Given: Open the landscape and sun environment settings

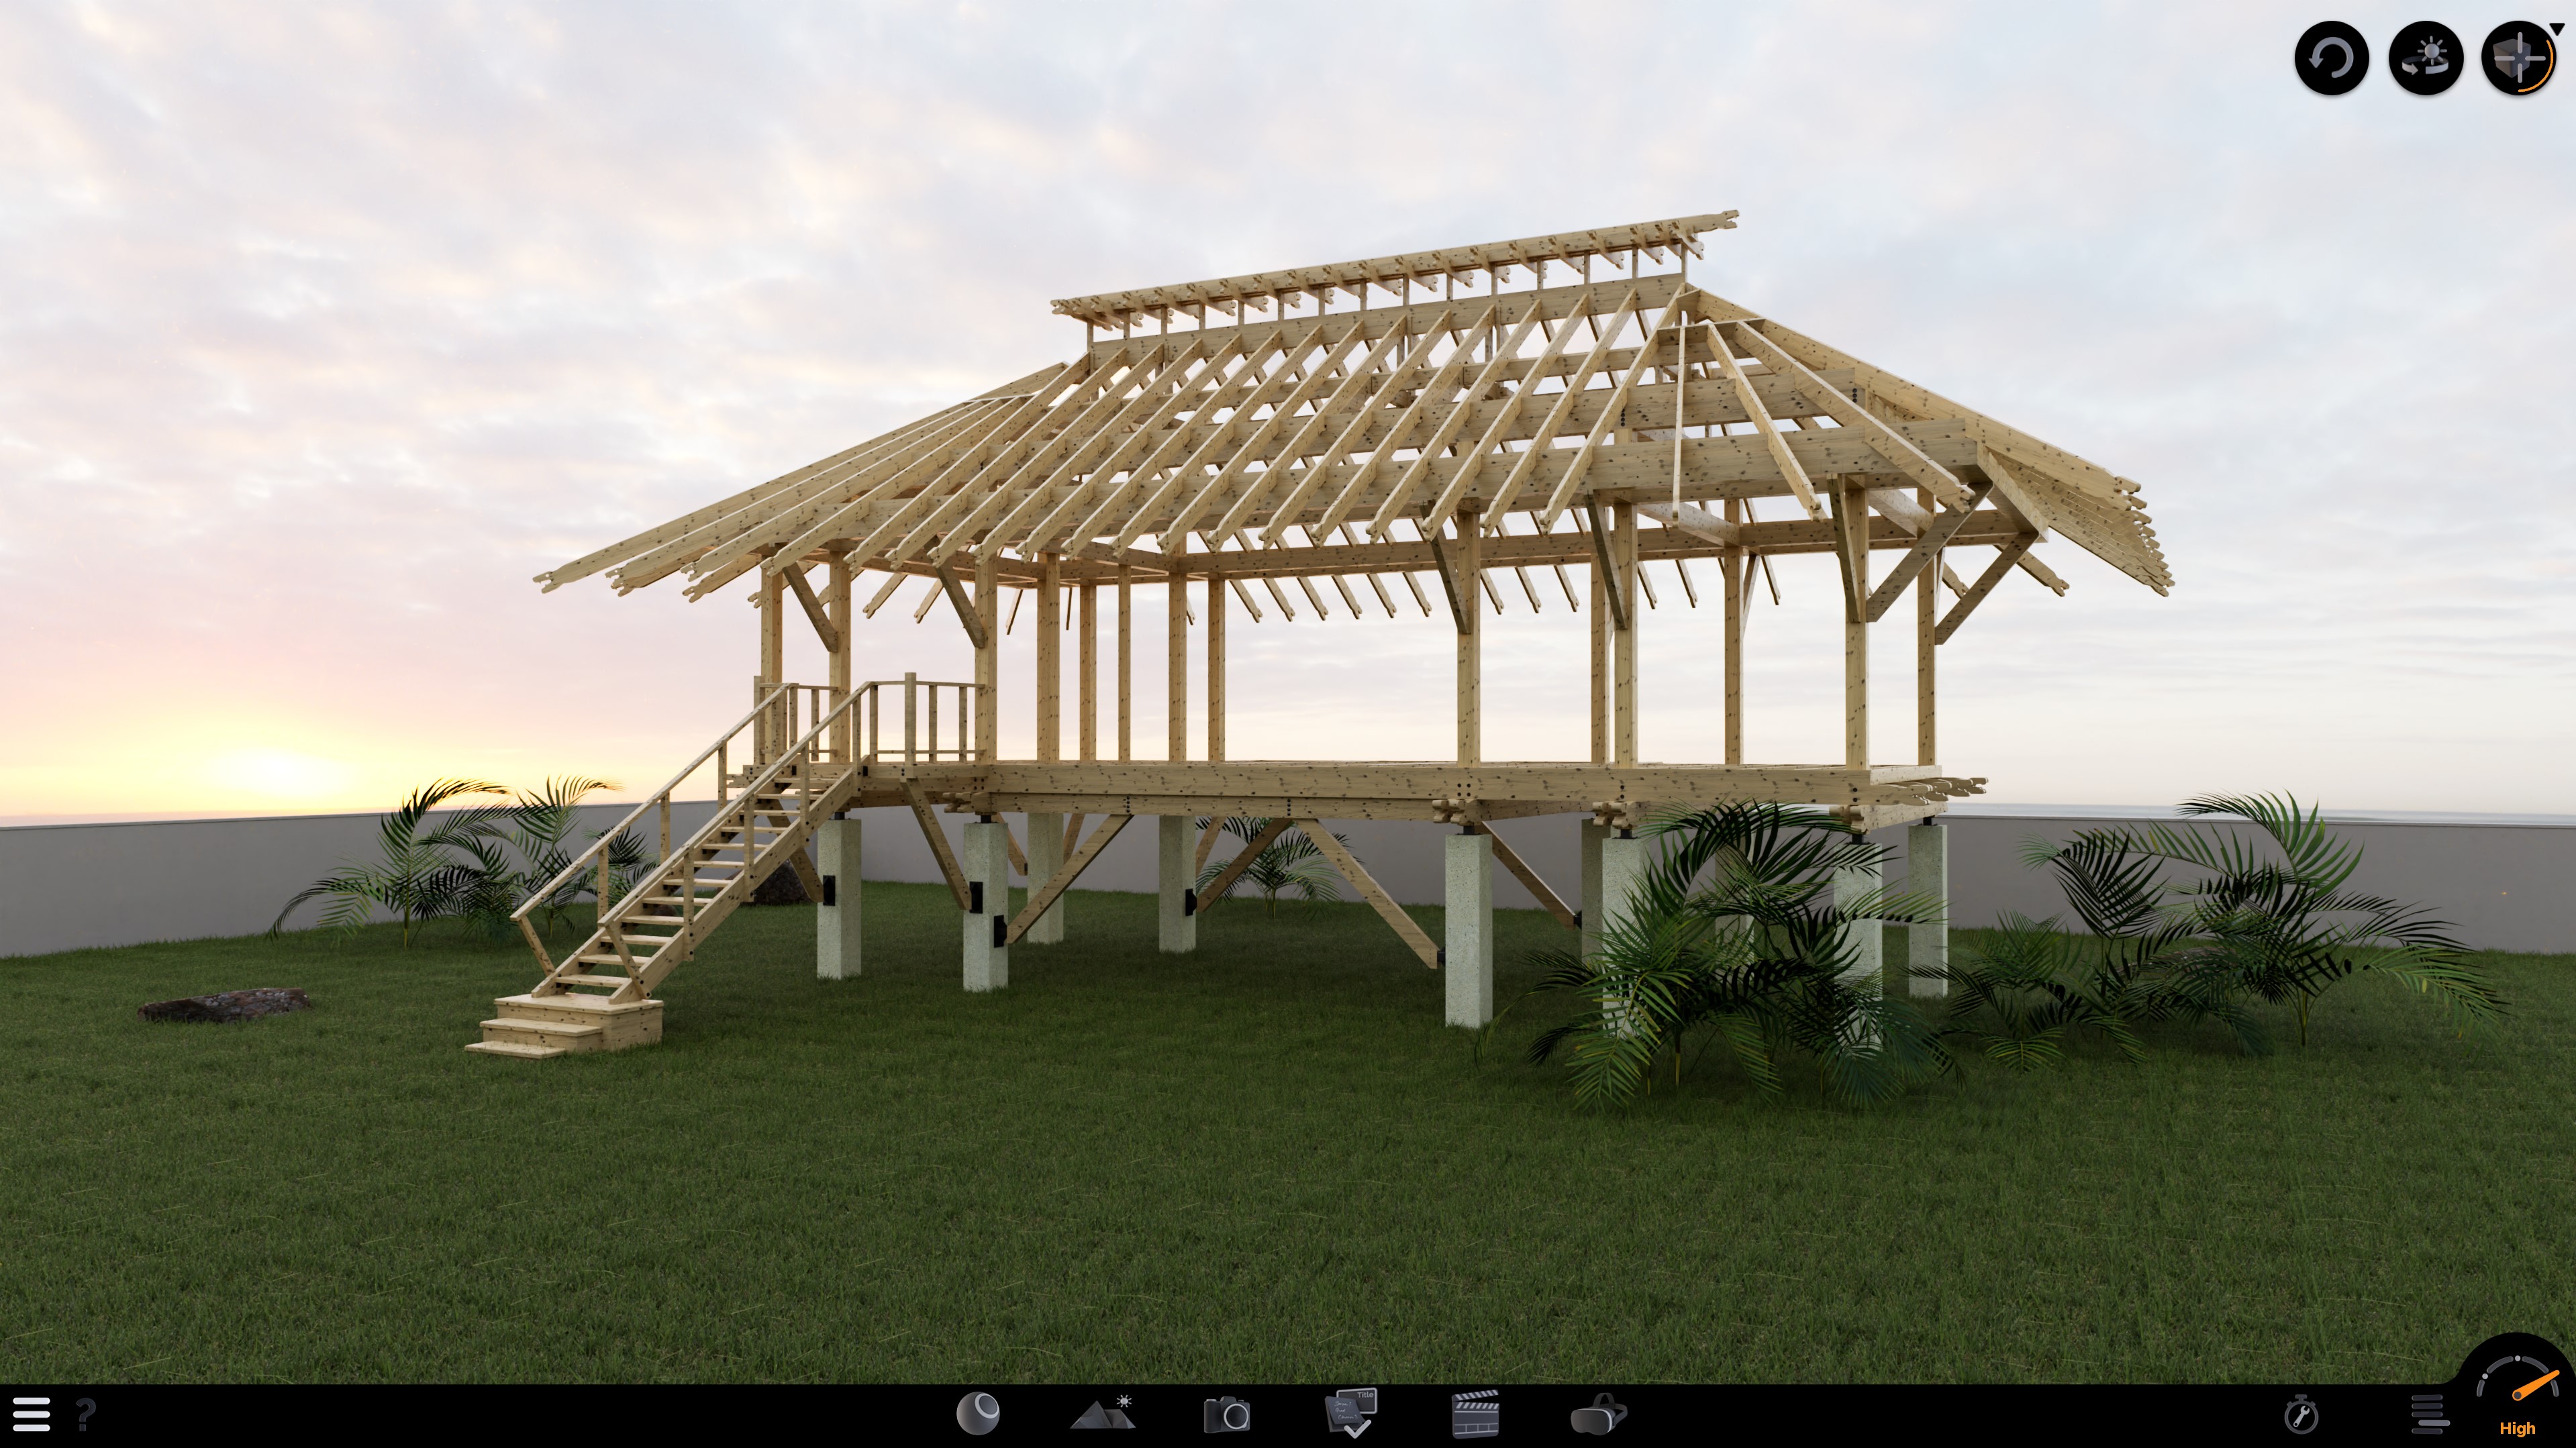Looking at the screenshot, I should click(1102, 1414).
